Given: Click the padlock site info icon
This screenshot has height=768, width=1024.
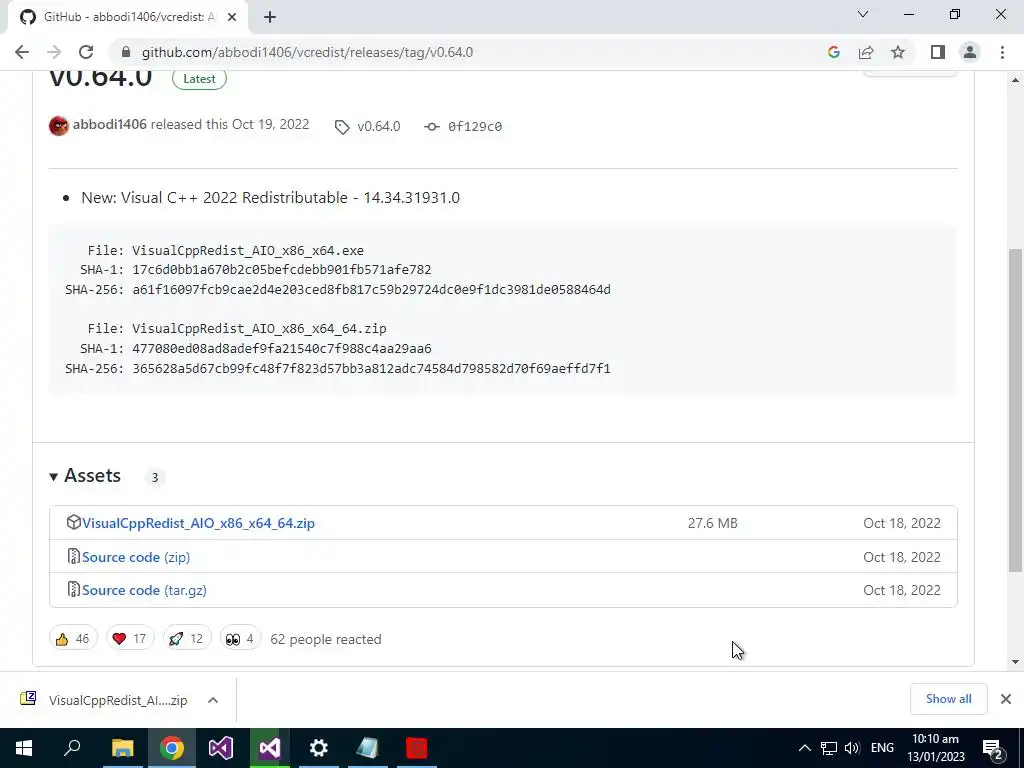Looking at the screenshot, I should (x=126, y=52).
